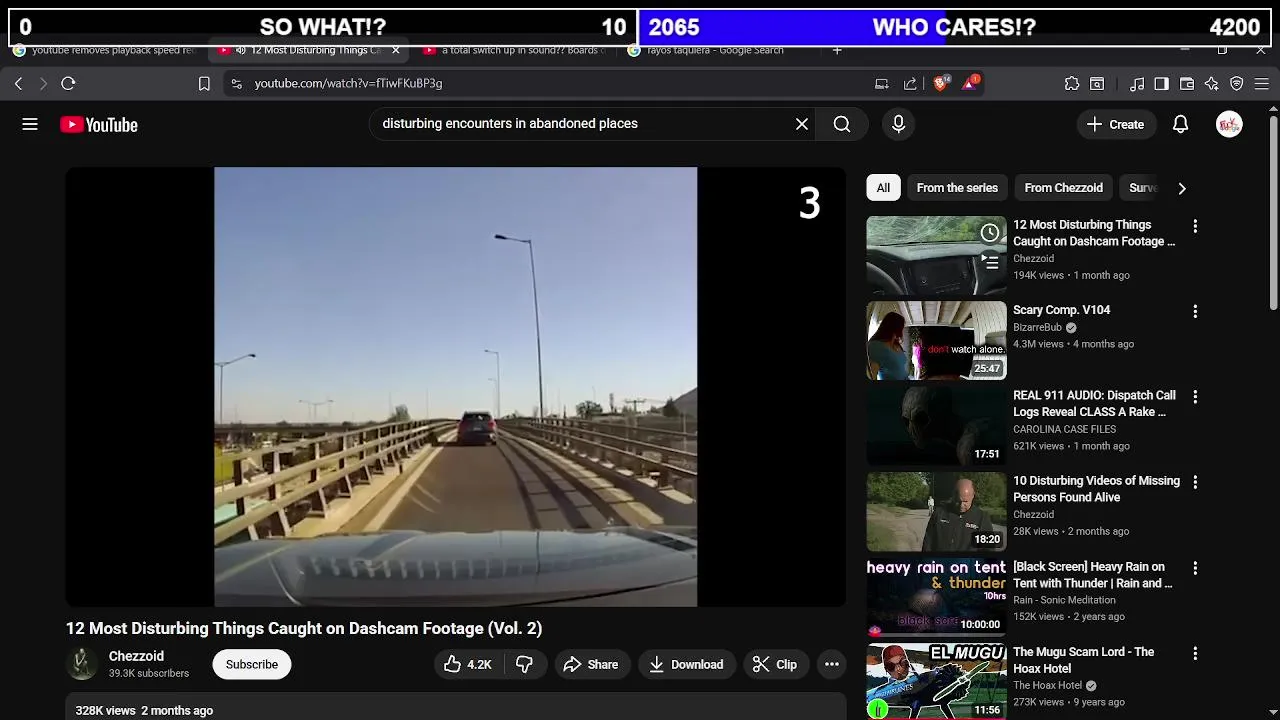Reload the page

tap(68, 84)
